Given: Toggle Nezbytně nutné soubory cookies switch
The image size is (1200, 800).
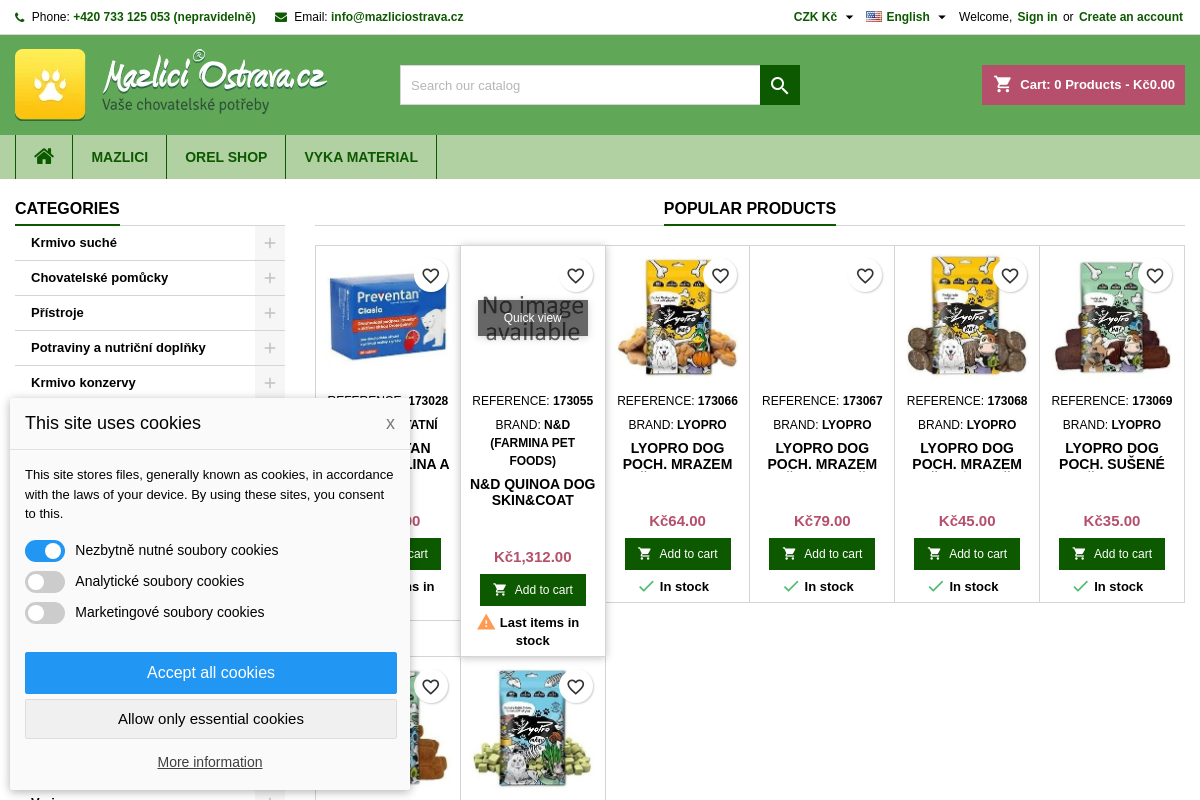Looking at the screenshot, I should (45, 551).
